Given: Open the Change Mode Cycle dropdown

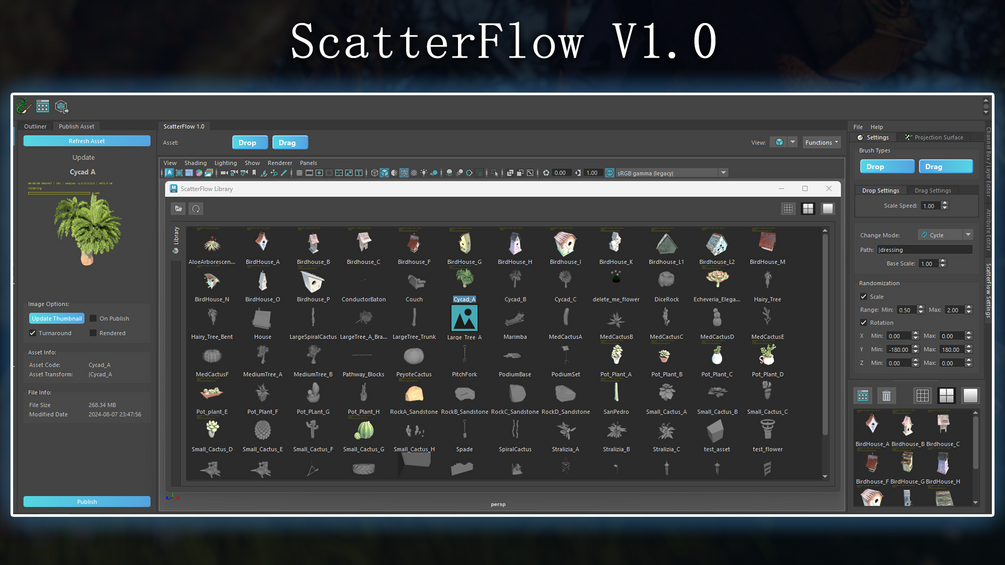Looking at the screenshot, I should (945, 235).
